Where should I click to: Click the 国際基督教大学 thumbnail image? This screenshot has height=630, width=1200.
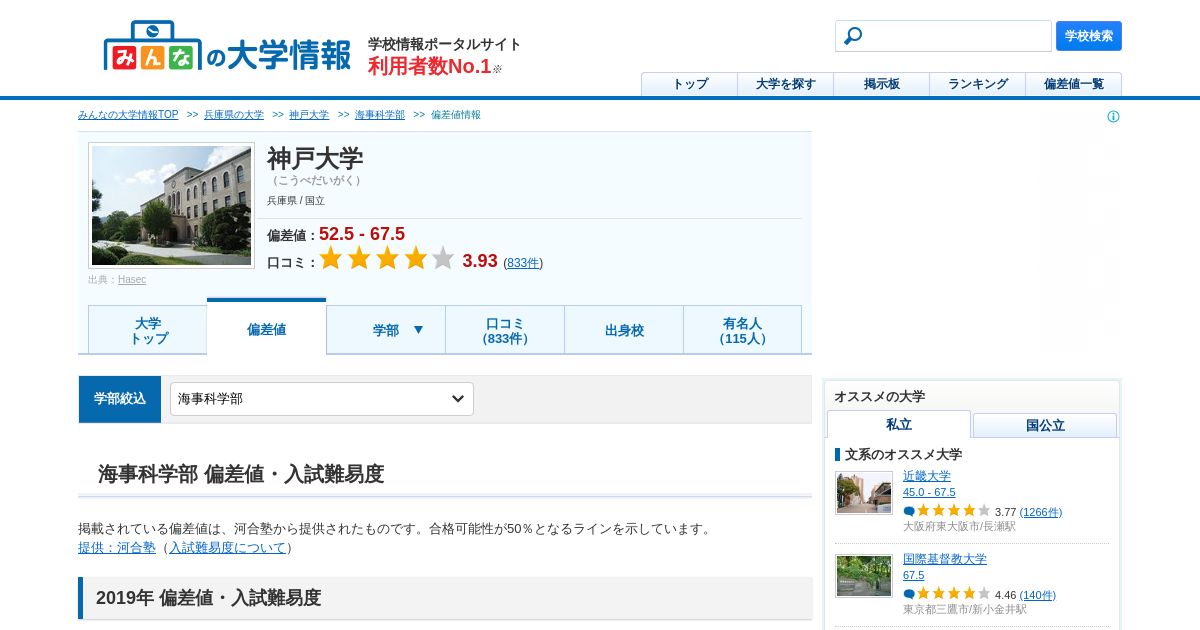click(864, 576)
